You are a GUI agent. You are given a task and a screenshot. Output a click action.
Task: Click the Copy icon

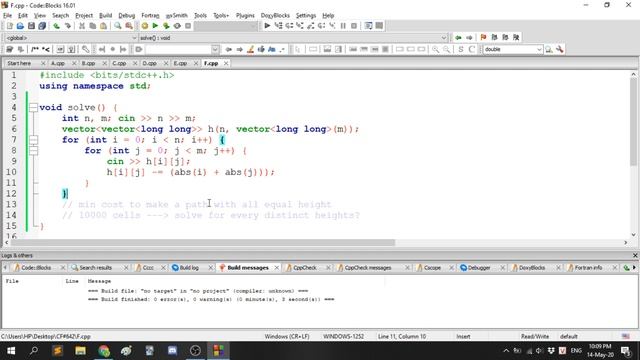[x=93, y=26]
